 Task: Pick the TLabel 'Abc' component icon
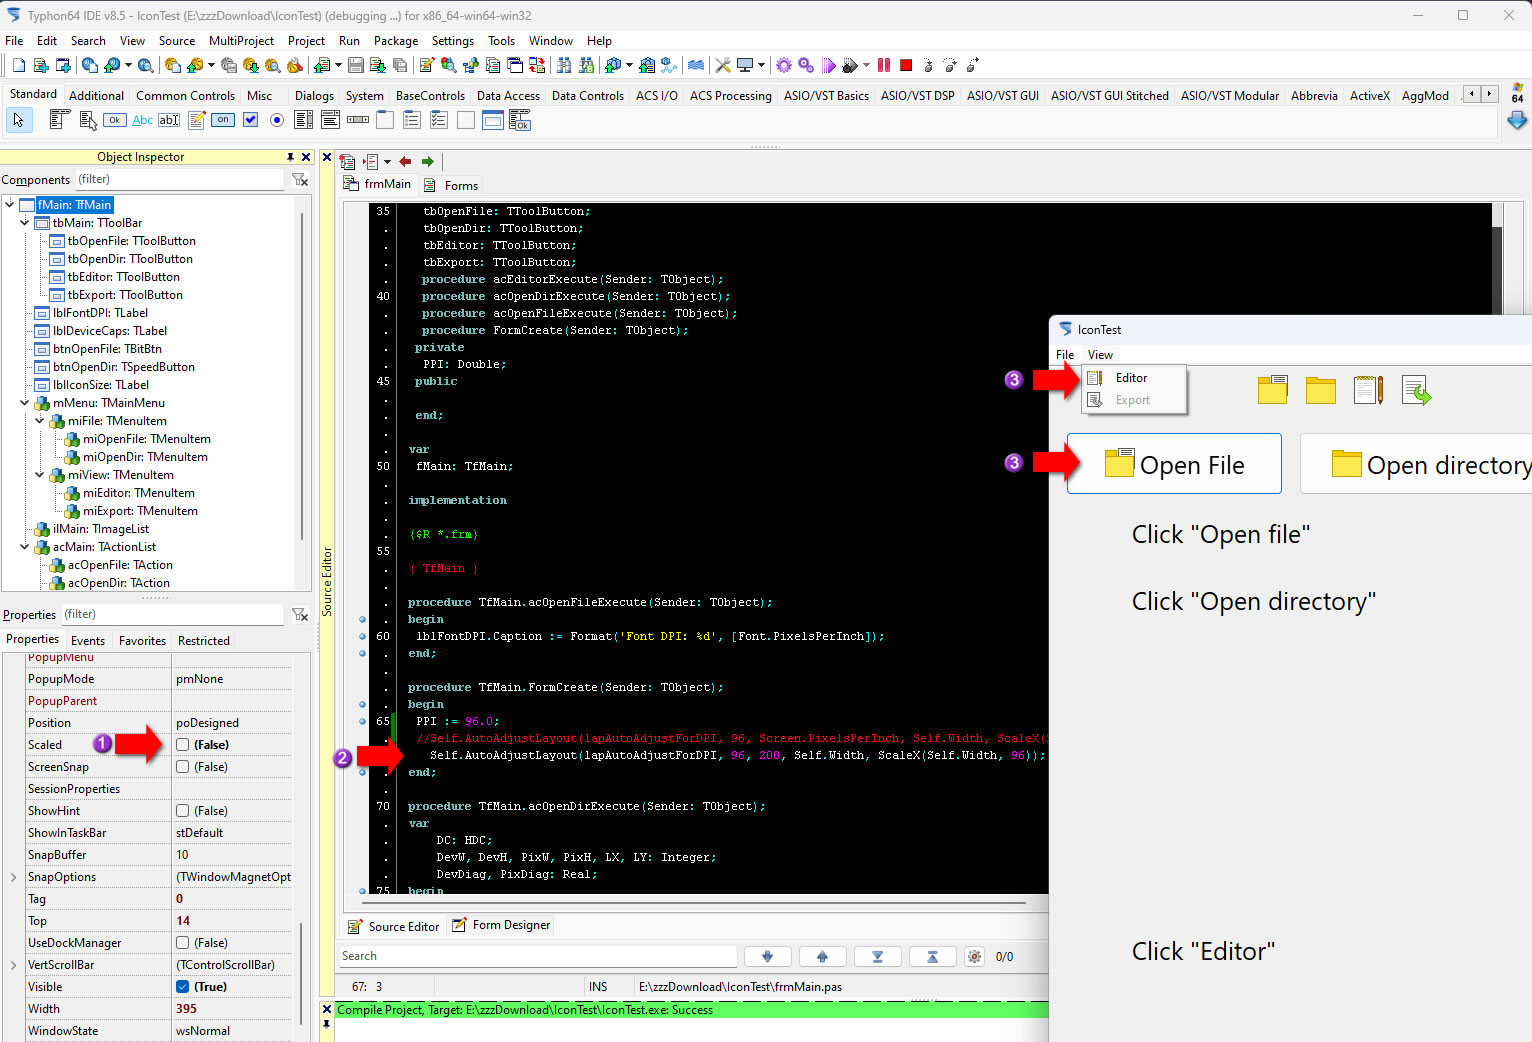[143, 120]
